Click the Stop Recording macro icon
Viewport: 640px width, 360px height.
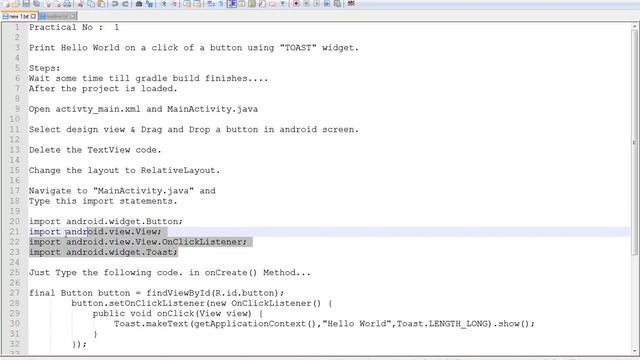(306, 4)
